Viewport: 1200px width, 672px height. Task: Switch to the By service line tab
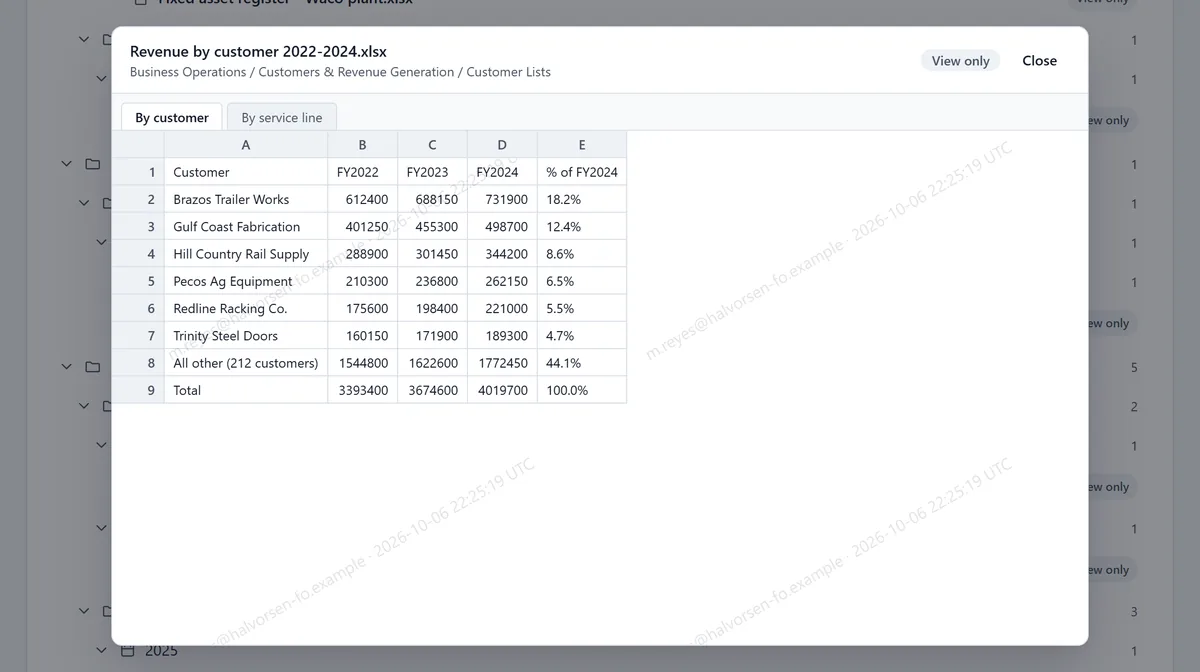tap(282, 117)
